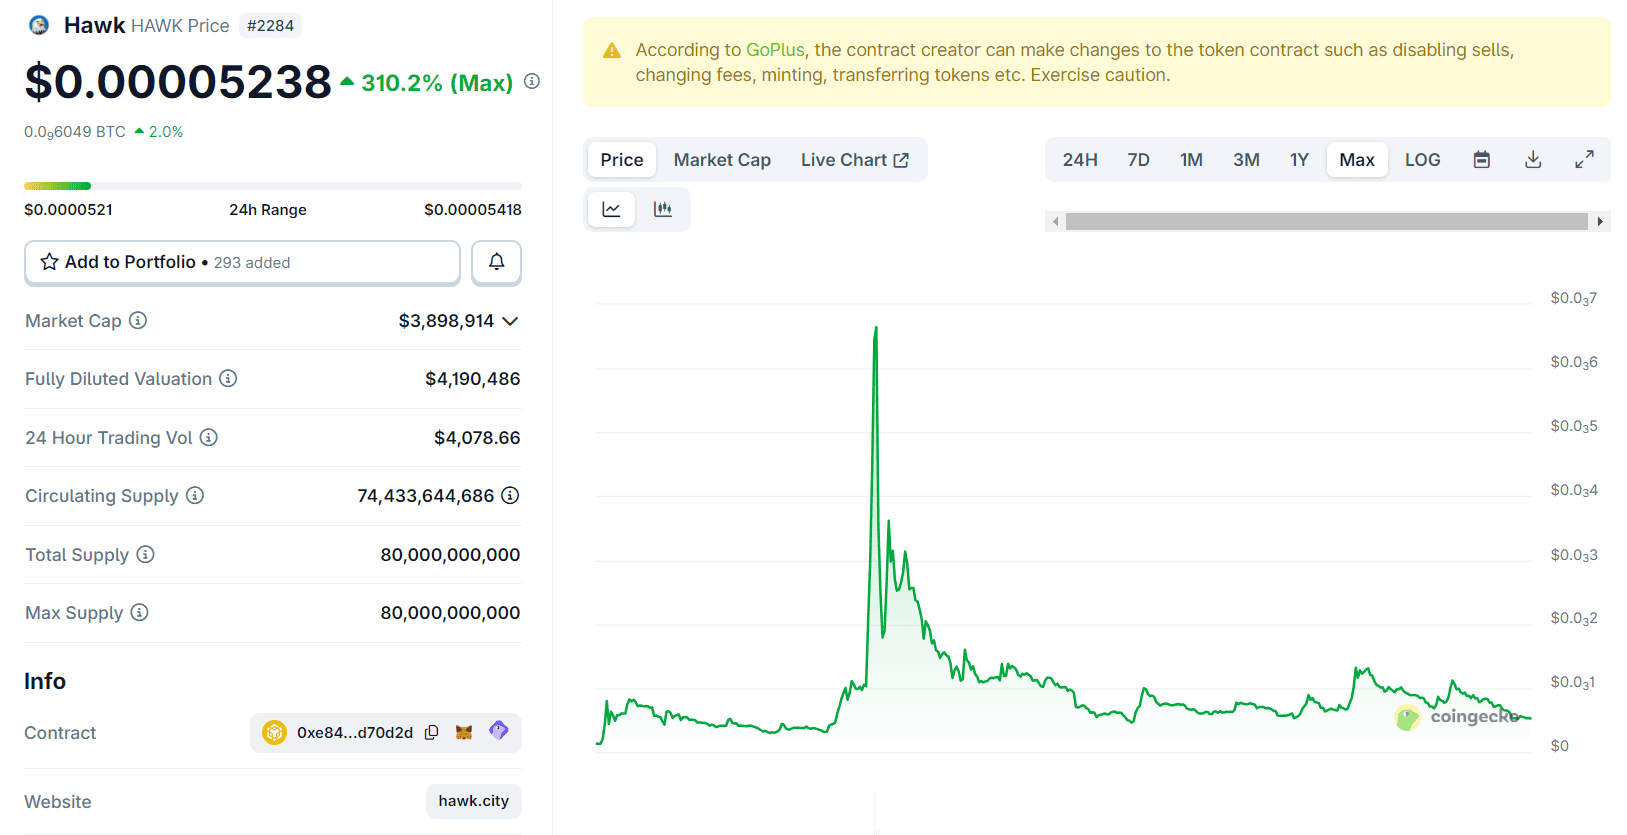
Task: Open the GoPlus link in warning
Action: tap(775, 50)
